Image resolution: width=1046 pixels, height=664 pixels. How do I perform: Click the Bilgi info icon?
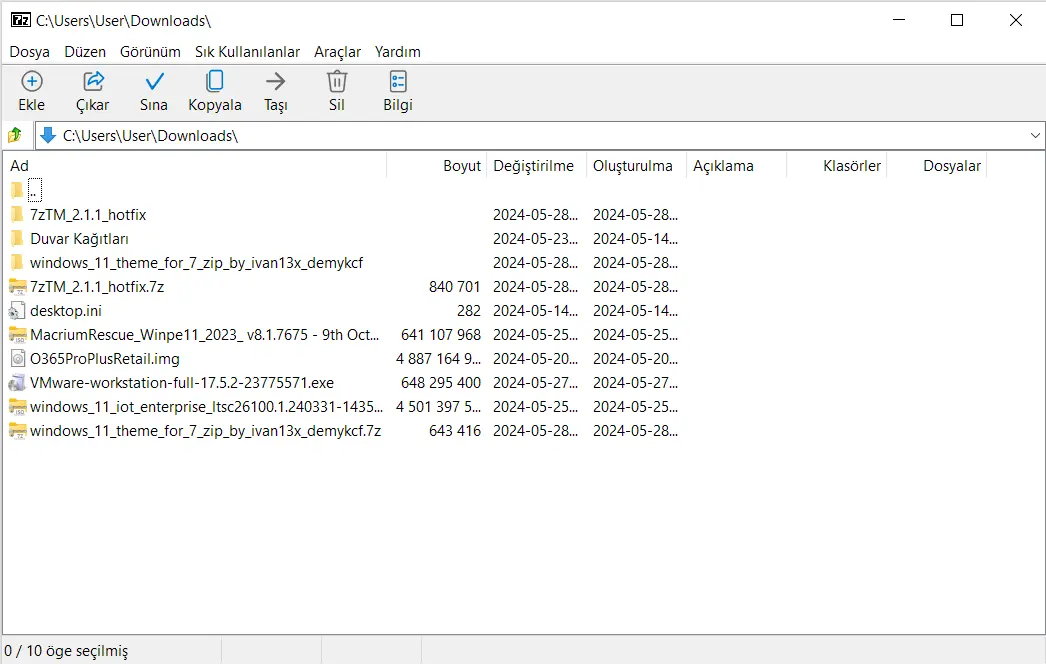[398, 81]
